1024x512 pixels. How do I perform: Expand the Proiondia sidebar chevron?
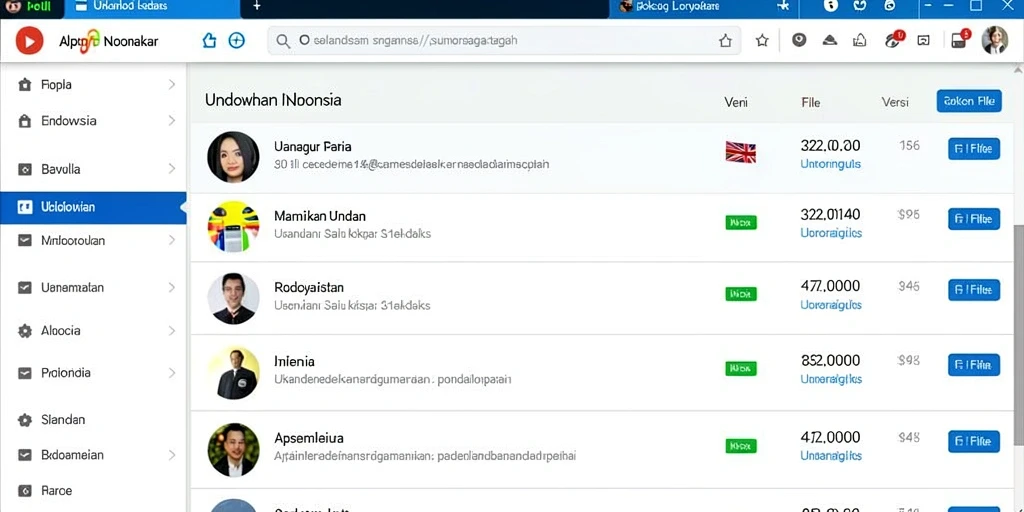point(172,373)
